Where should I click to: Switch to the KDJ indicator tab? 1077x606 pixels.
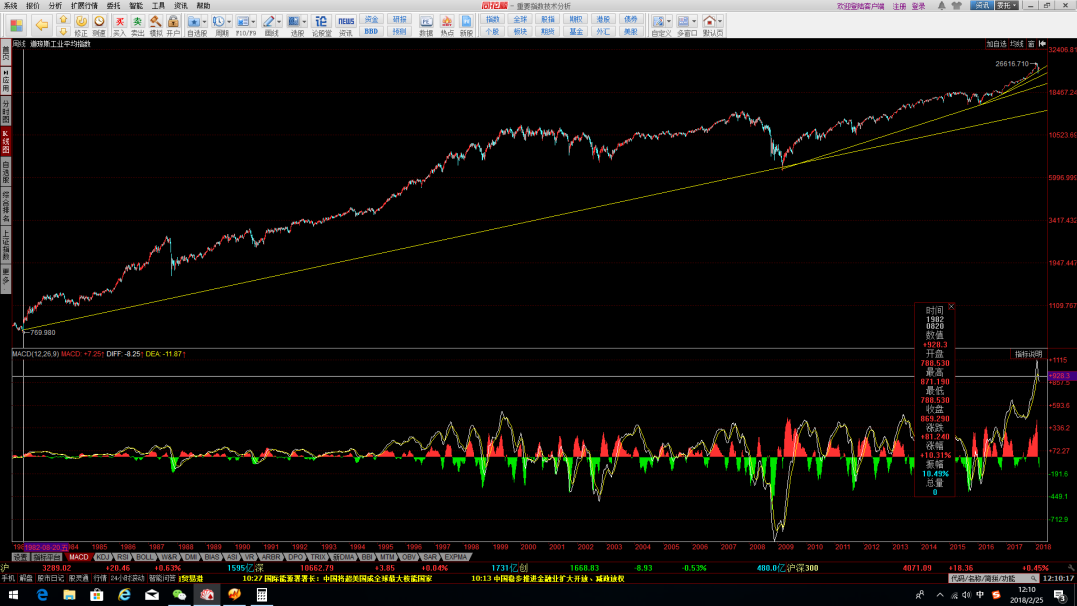pos(102,557)
